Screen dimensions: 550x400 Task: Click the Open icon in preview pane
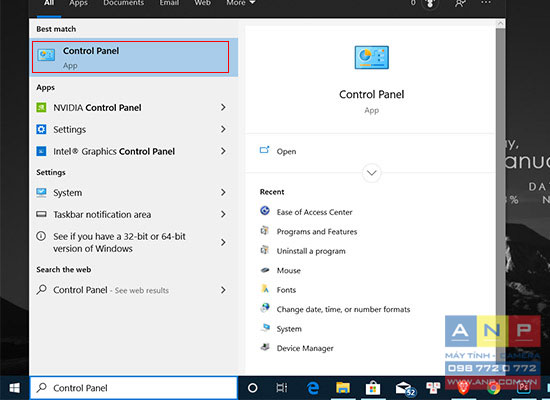[x=264, y=150]
